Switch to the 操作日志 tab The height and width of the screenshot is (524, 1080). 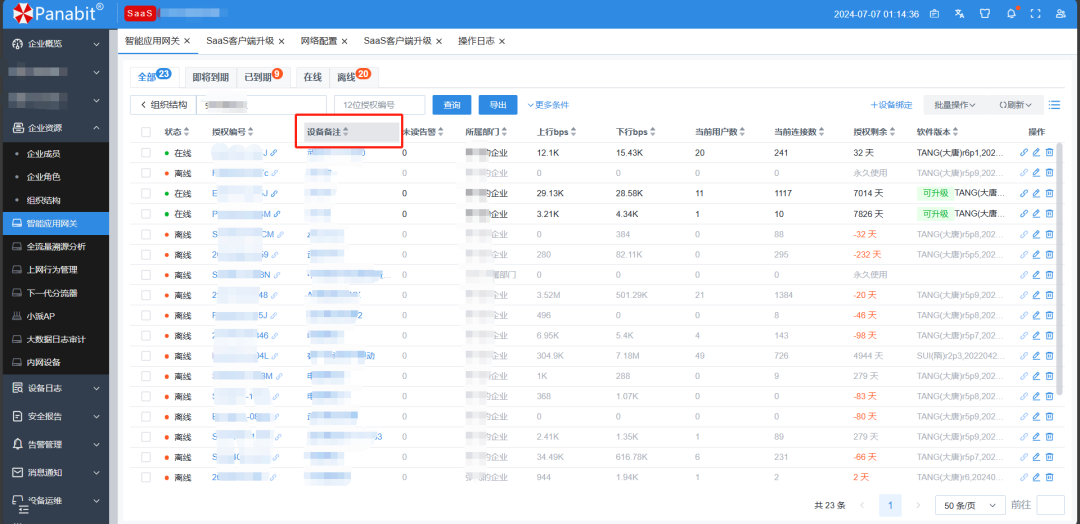pos(476,41)
